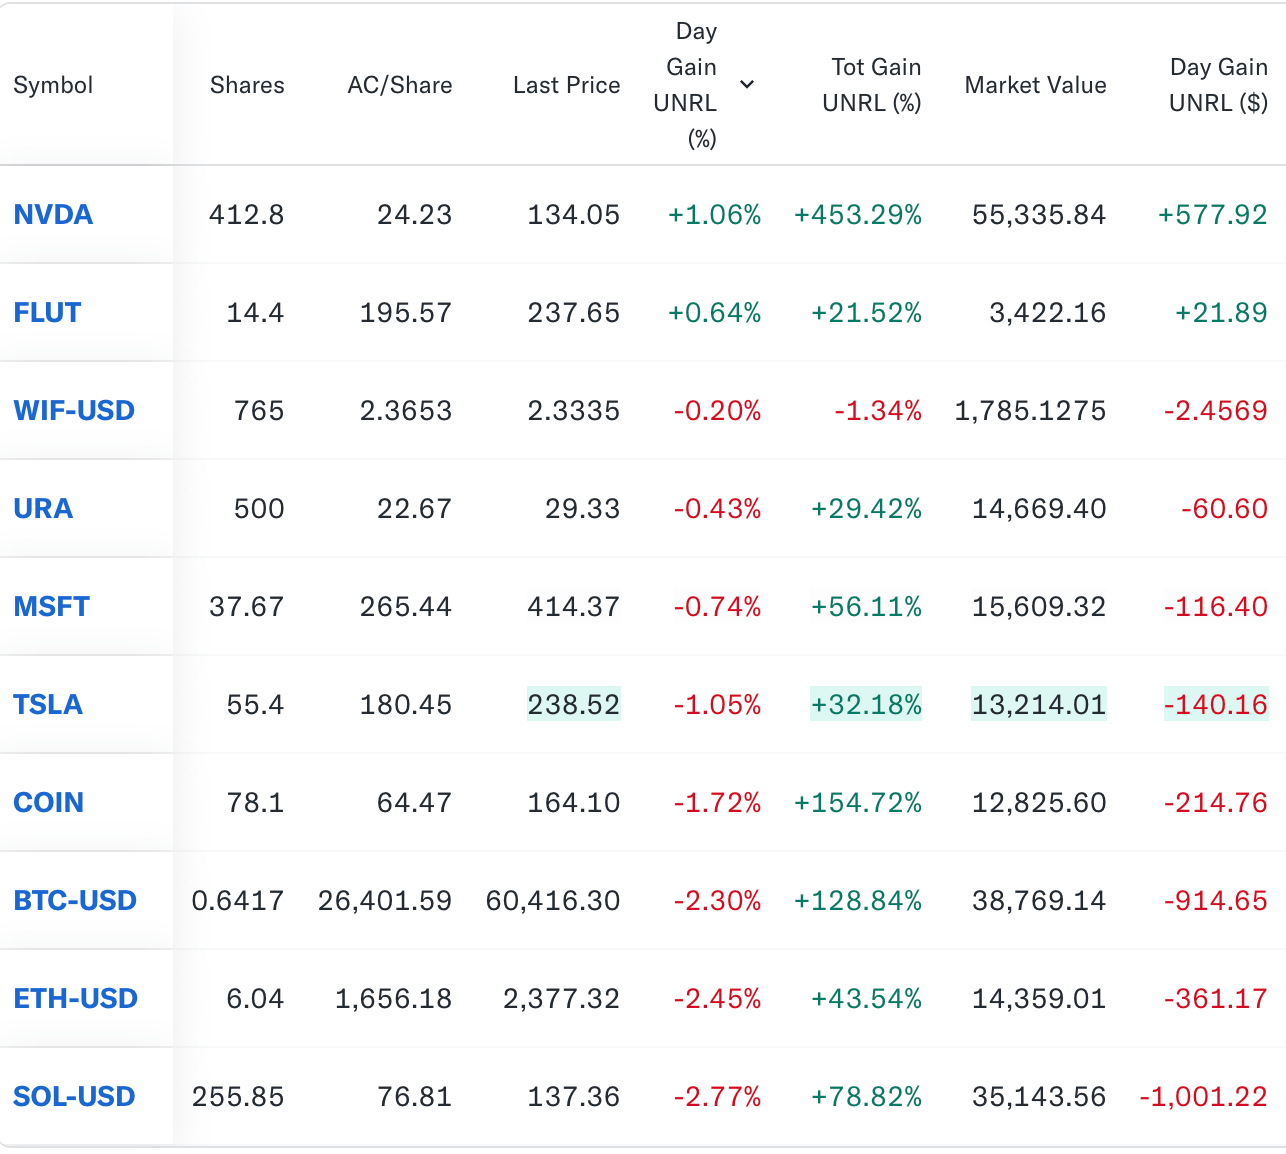The image size is (1286, 1154).
Task: Select WIF-USD day loss -2.4569
Action: pyautogui.click(x=1216, y=411)
